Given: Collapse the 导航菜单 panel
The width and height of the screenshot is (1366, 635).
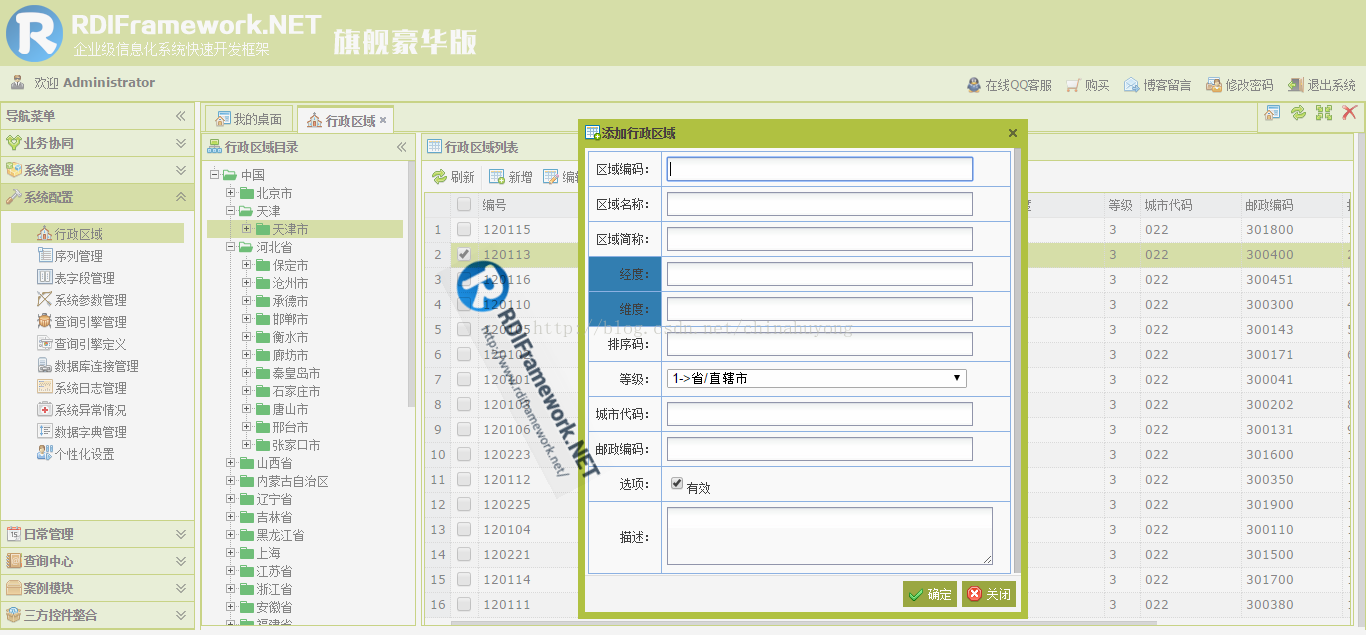Looking at the screenshot, I should tap(181, 116).
